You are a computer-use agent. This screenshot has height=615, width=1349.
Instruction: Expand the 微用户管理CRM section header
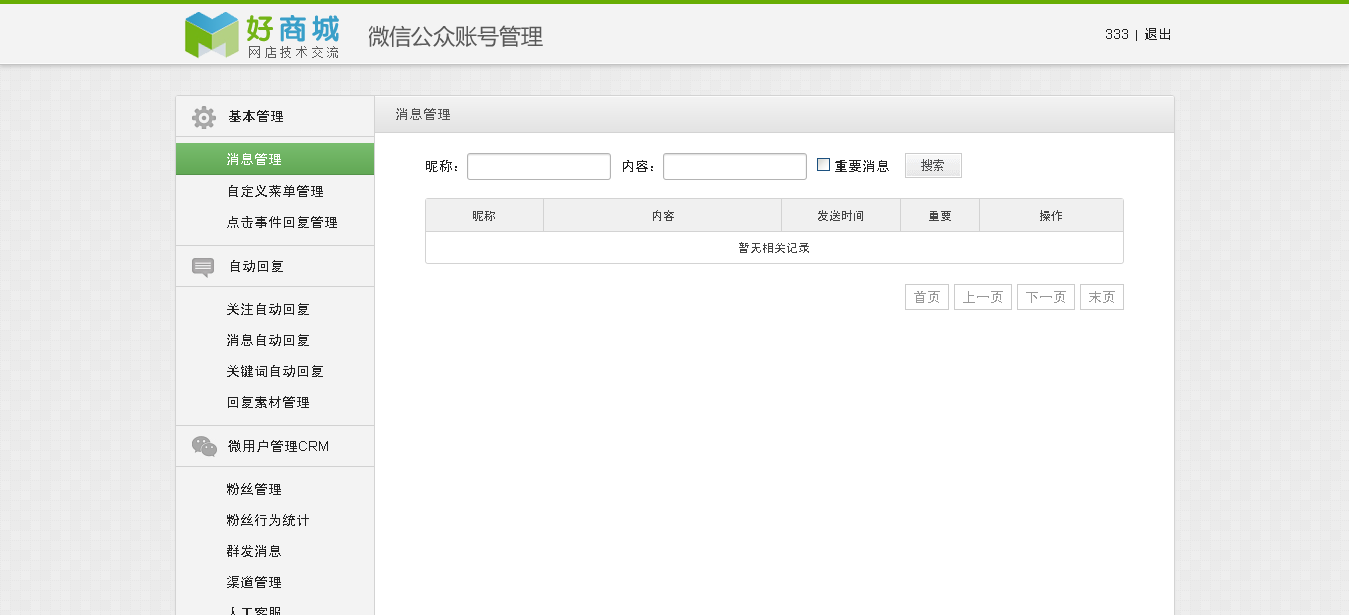275,446
